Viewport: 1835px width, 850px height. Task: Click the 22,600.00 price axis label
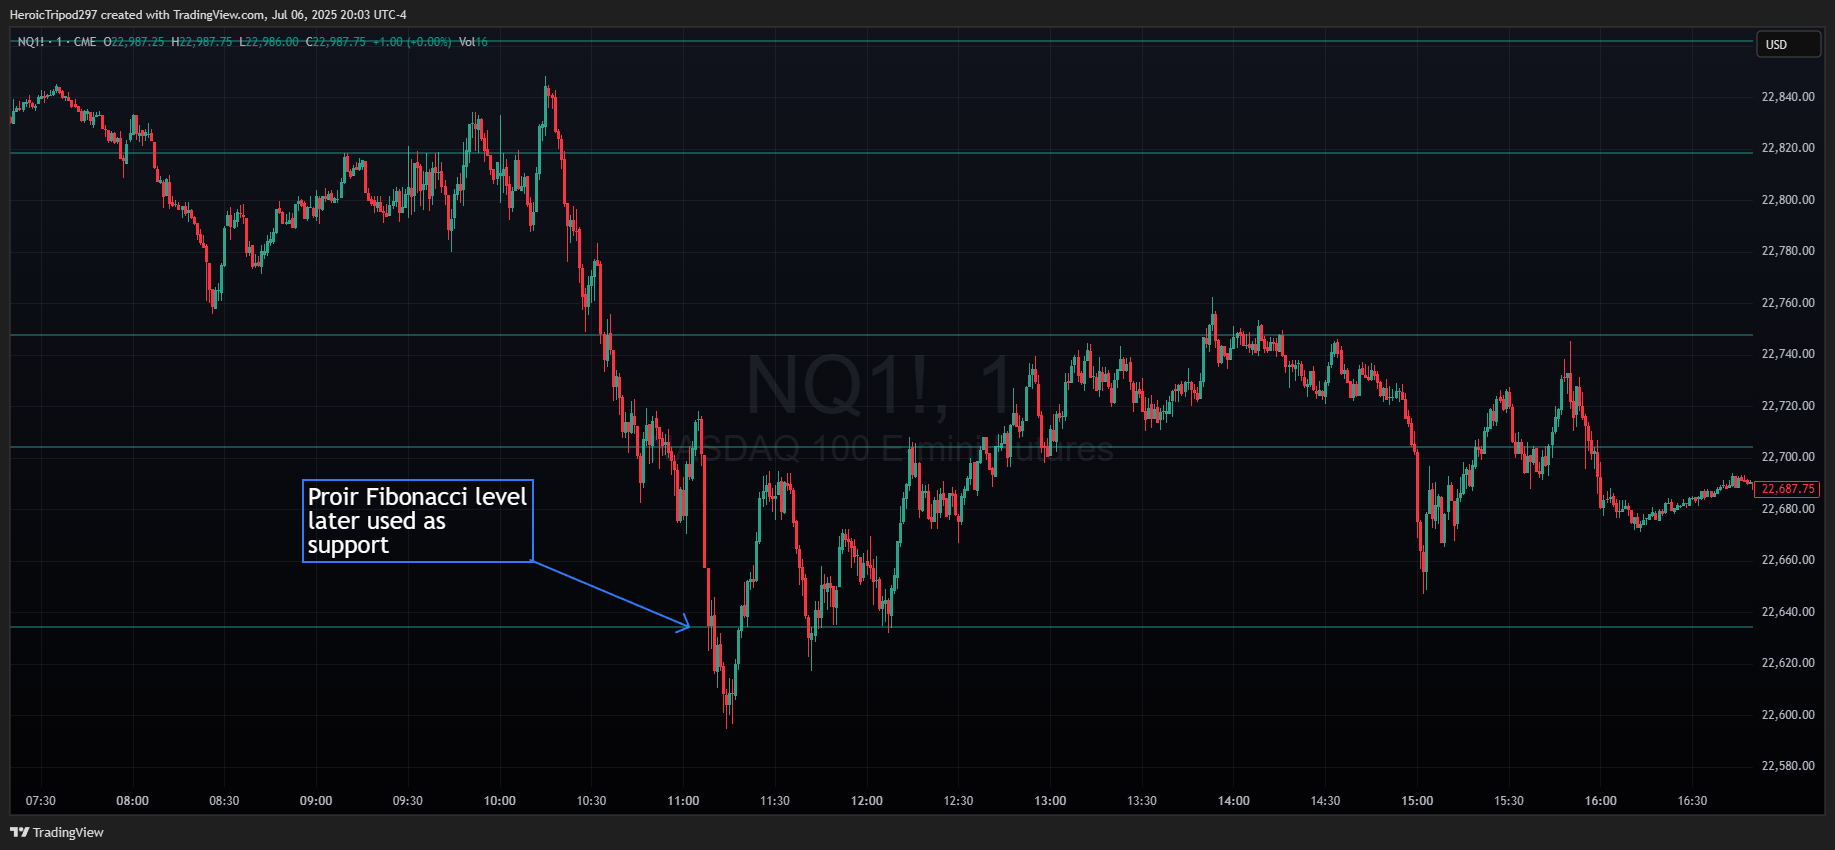pyautogui.click(x=1788, y=715)
